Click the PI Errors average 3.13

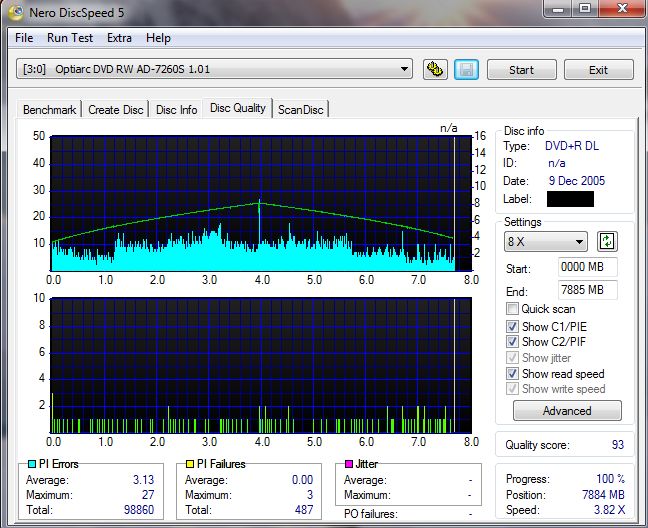143,480
